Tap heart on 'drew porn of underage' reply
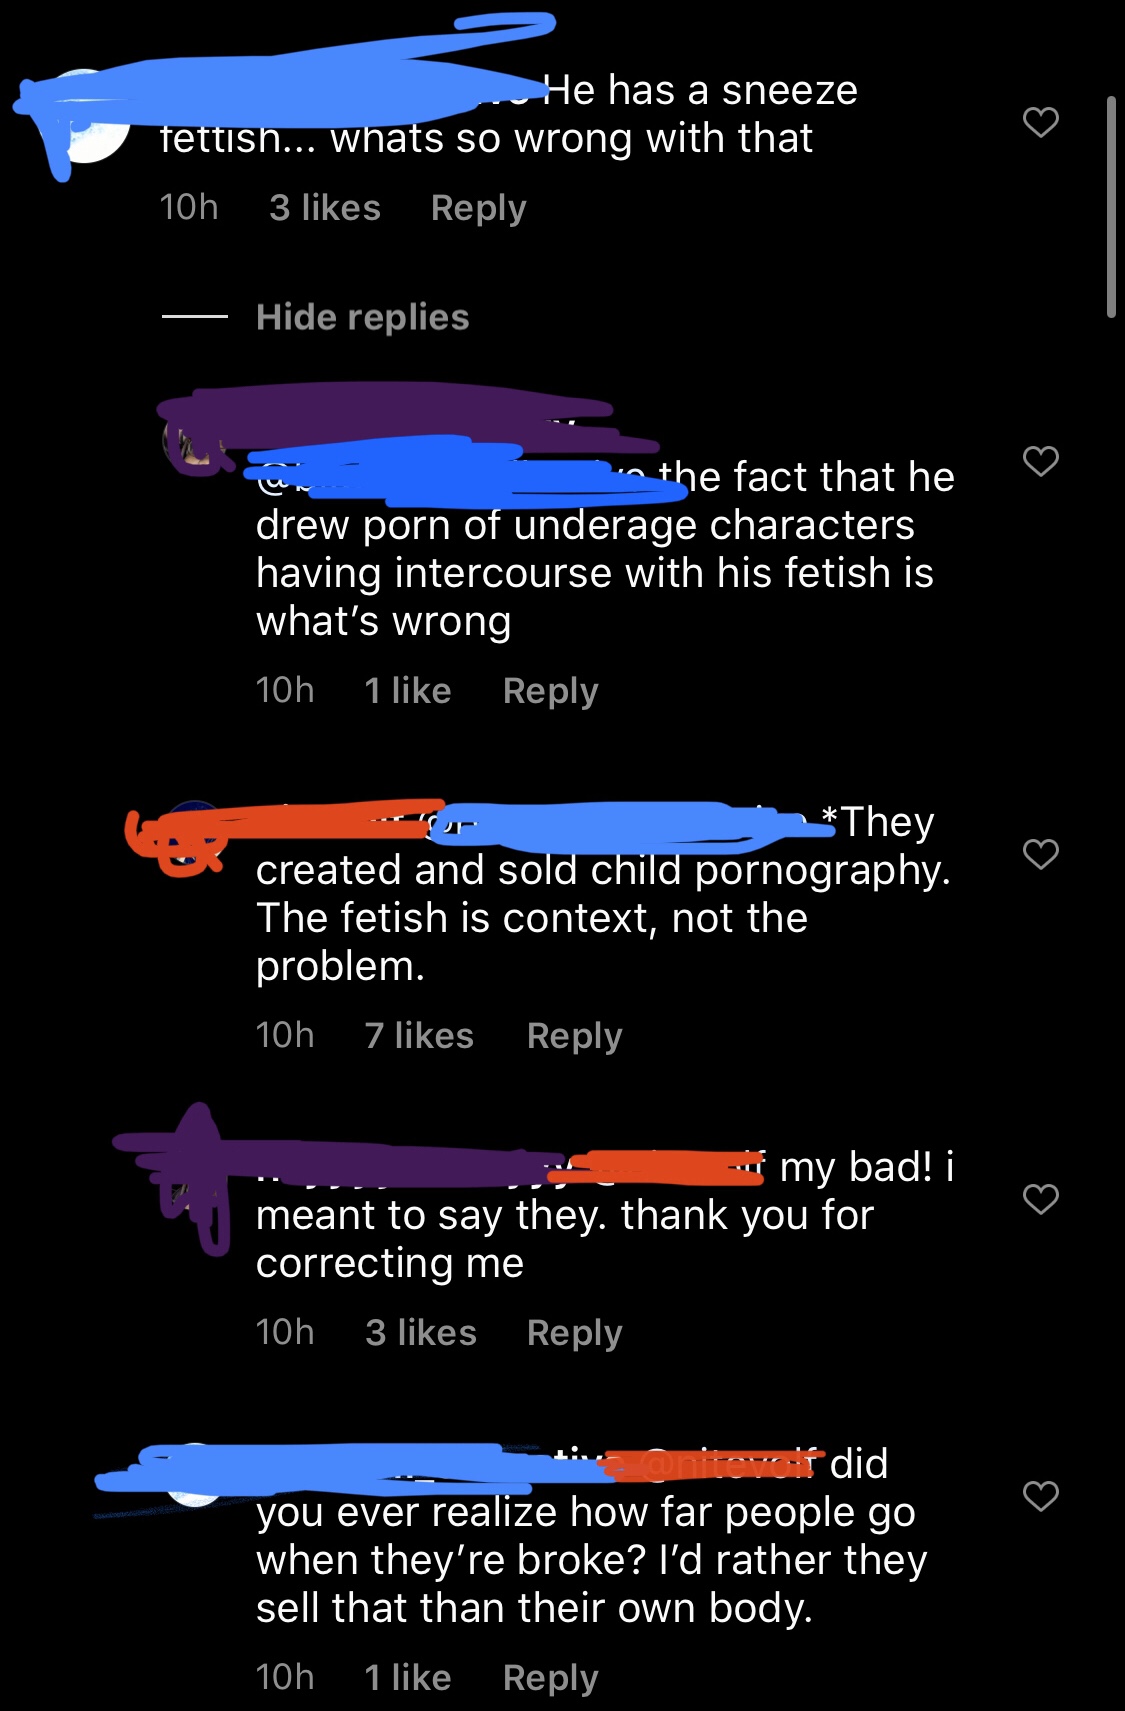1125x1711 pixels. pos(1041,461)
